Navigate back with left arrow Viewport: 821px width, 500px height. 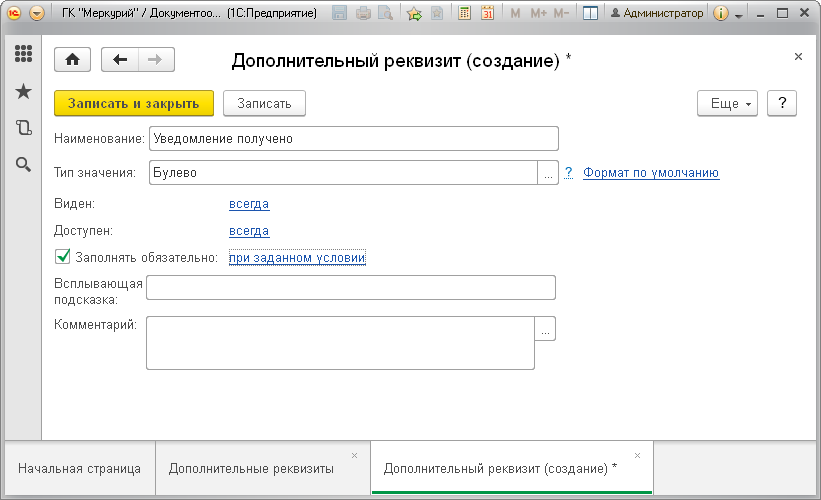point(120,60)
